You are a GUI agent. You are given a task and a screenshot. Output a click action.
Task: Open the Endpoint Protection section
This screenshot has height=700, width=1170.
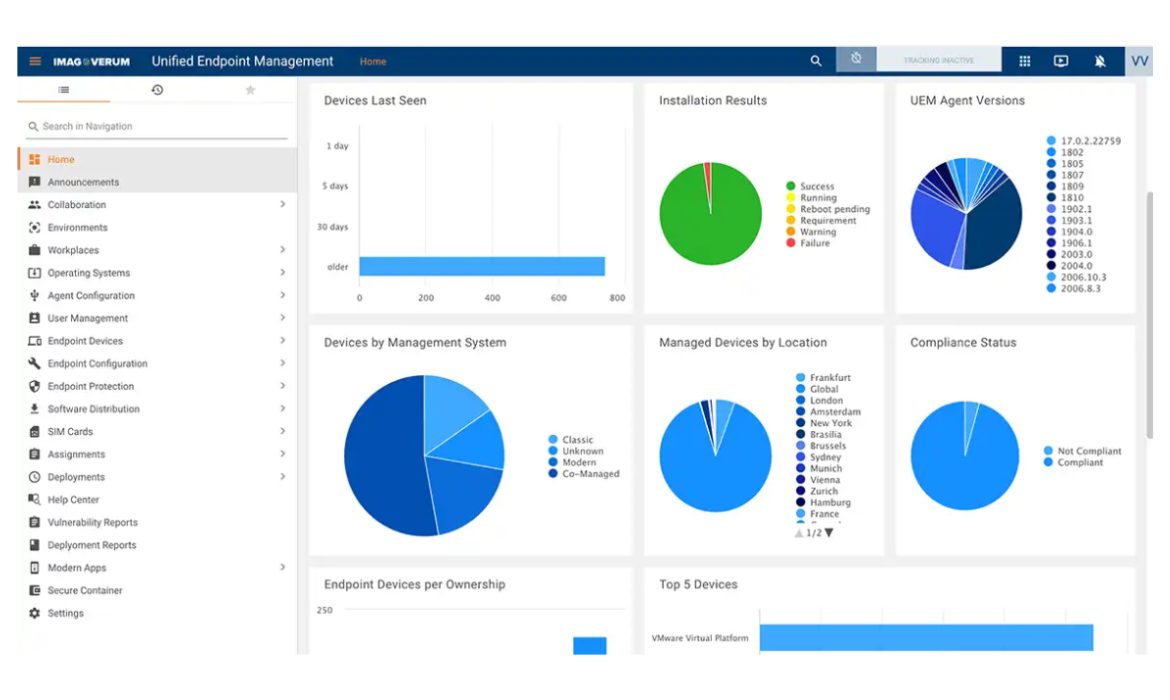88,386
